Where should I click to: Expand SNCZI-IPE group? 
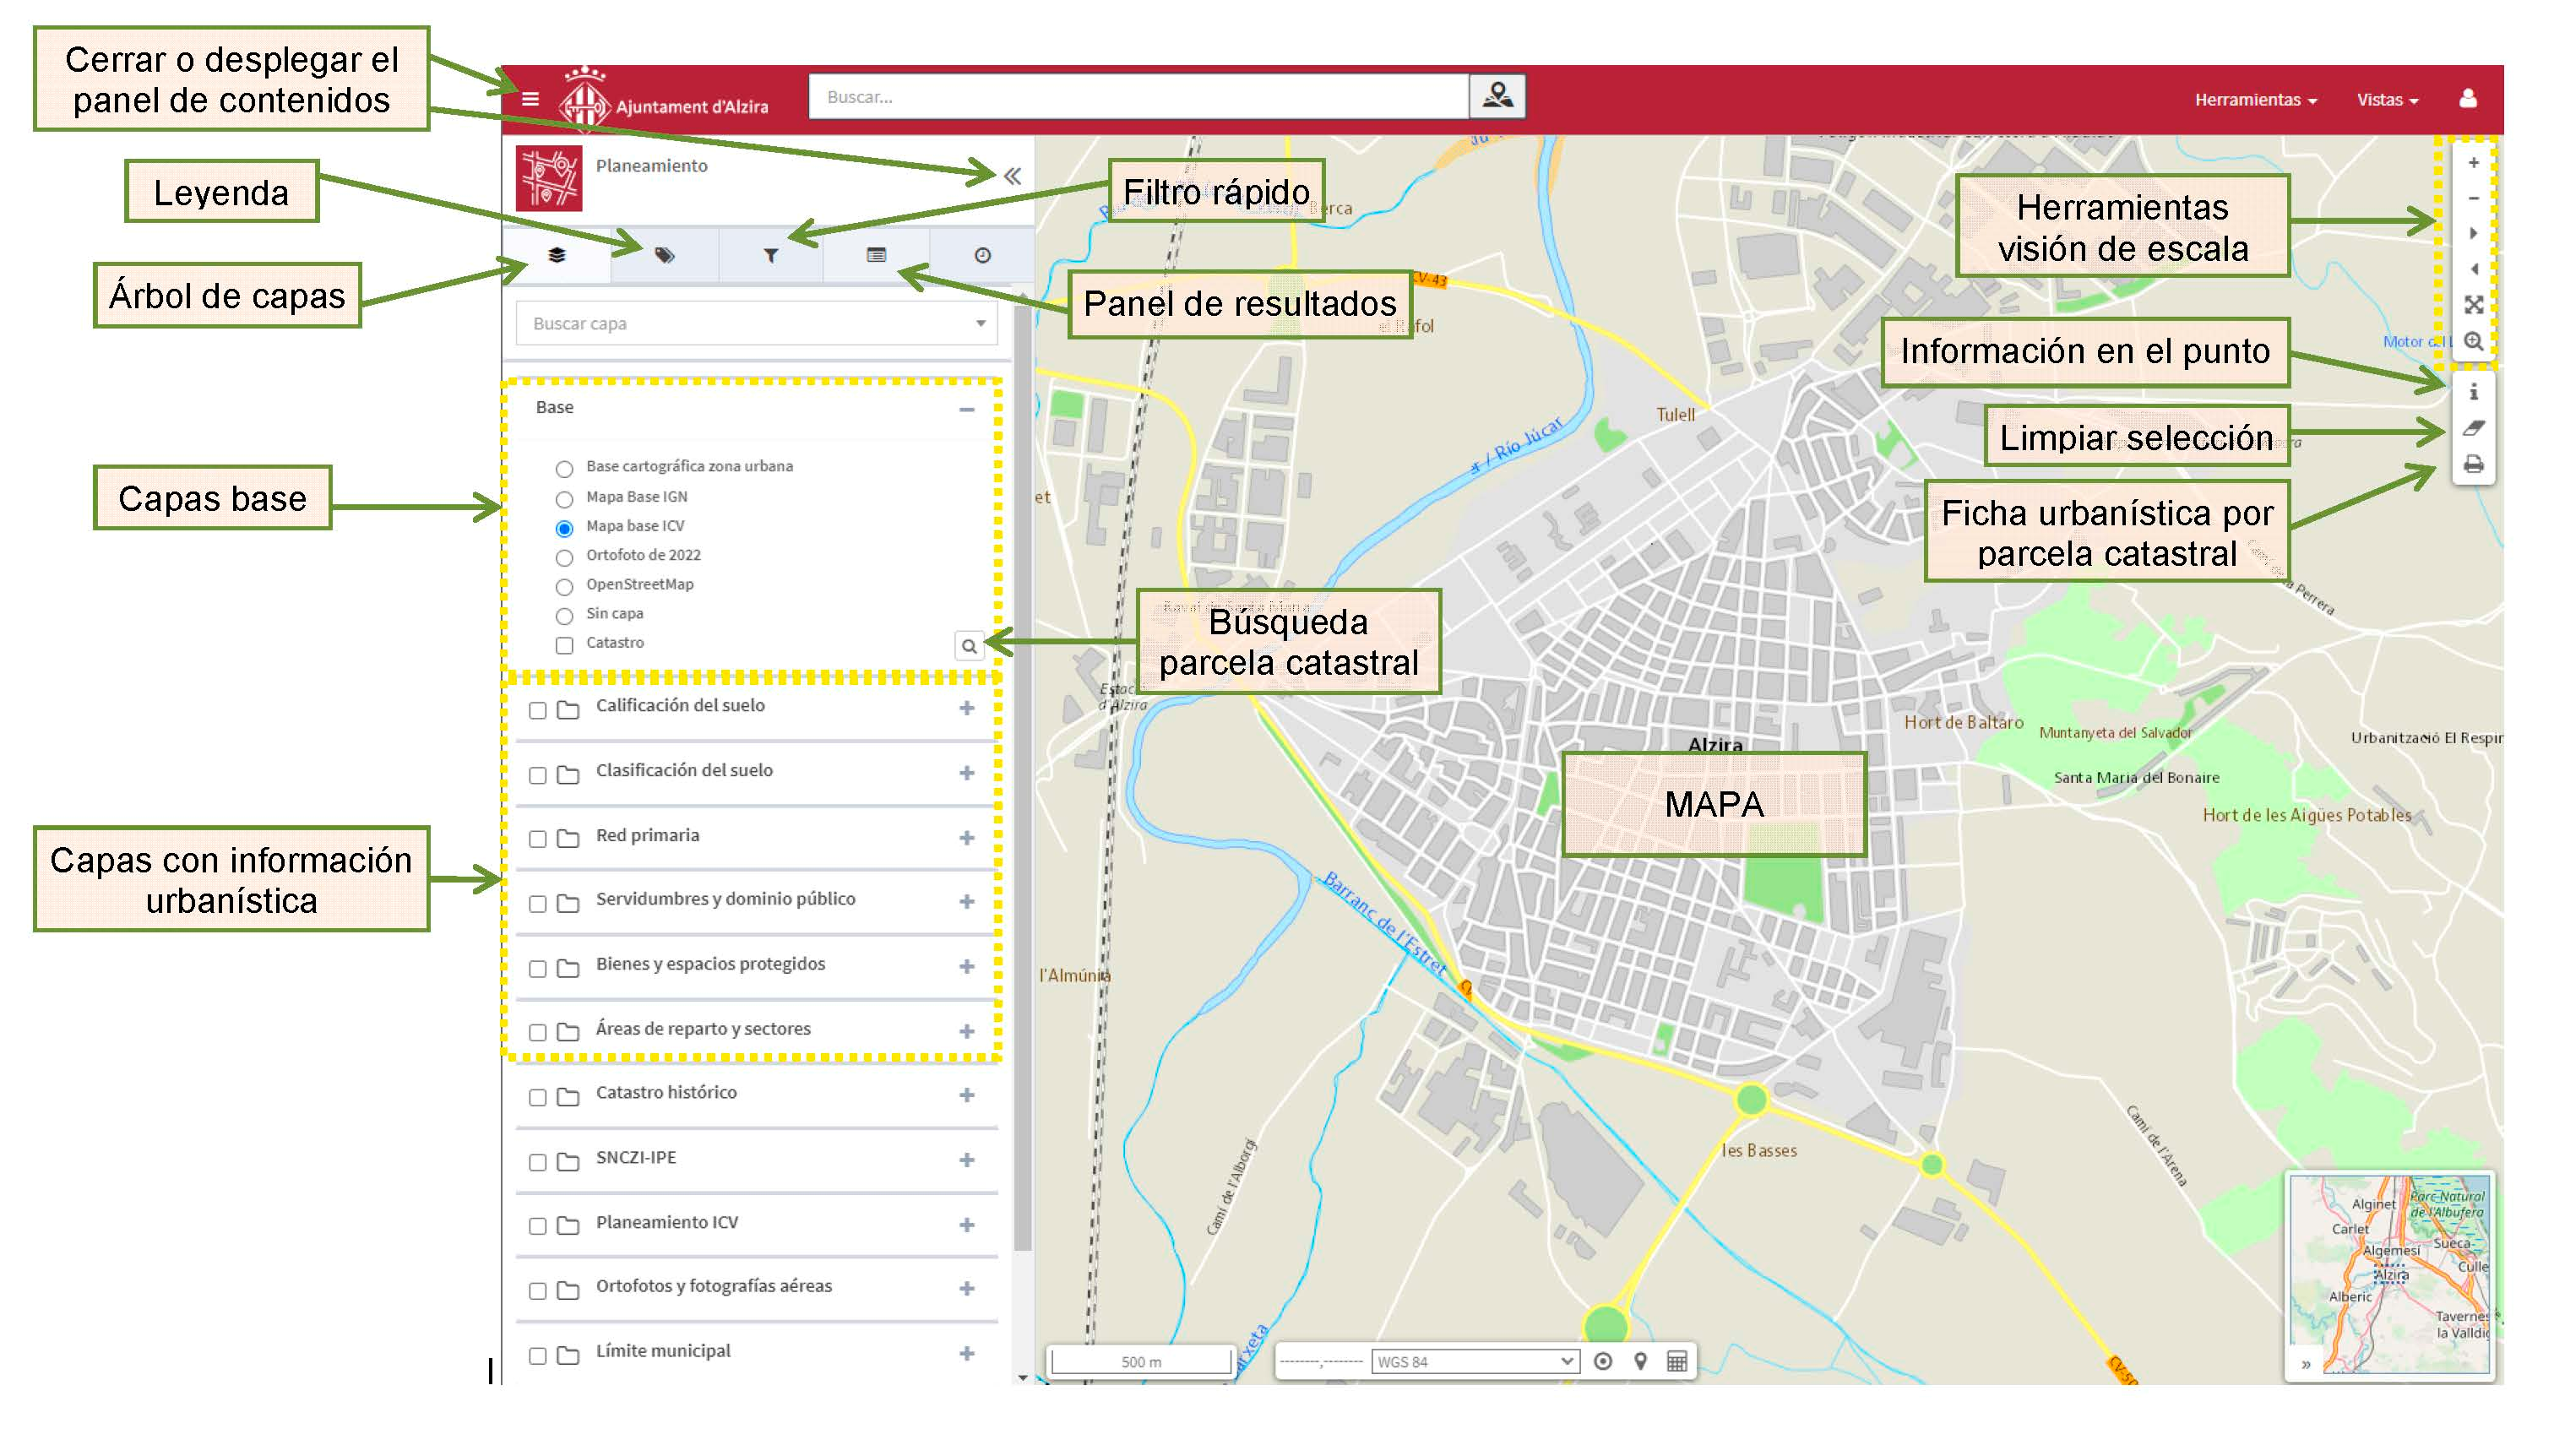[966, 1160]
